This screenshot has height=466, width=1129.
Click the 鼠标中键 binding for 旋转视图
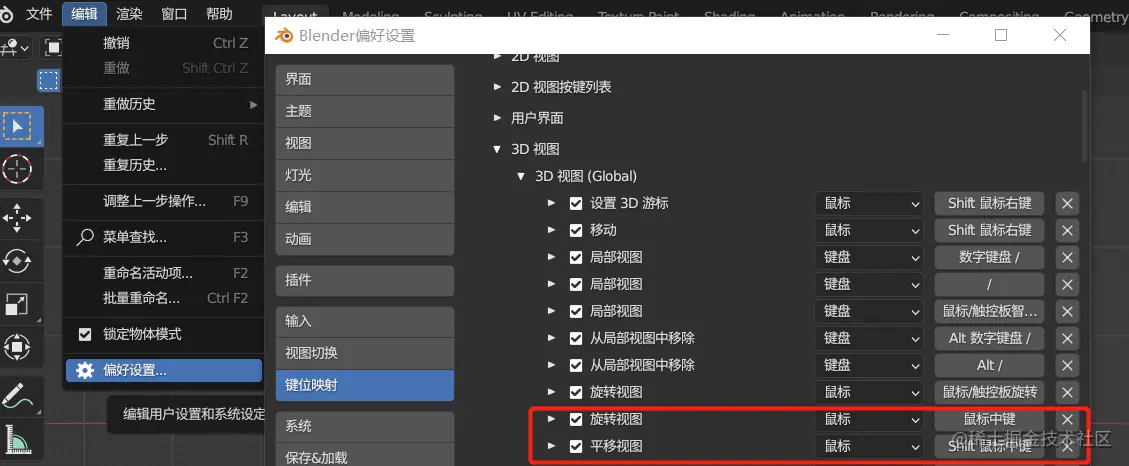point(989,419)
